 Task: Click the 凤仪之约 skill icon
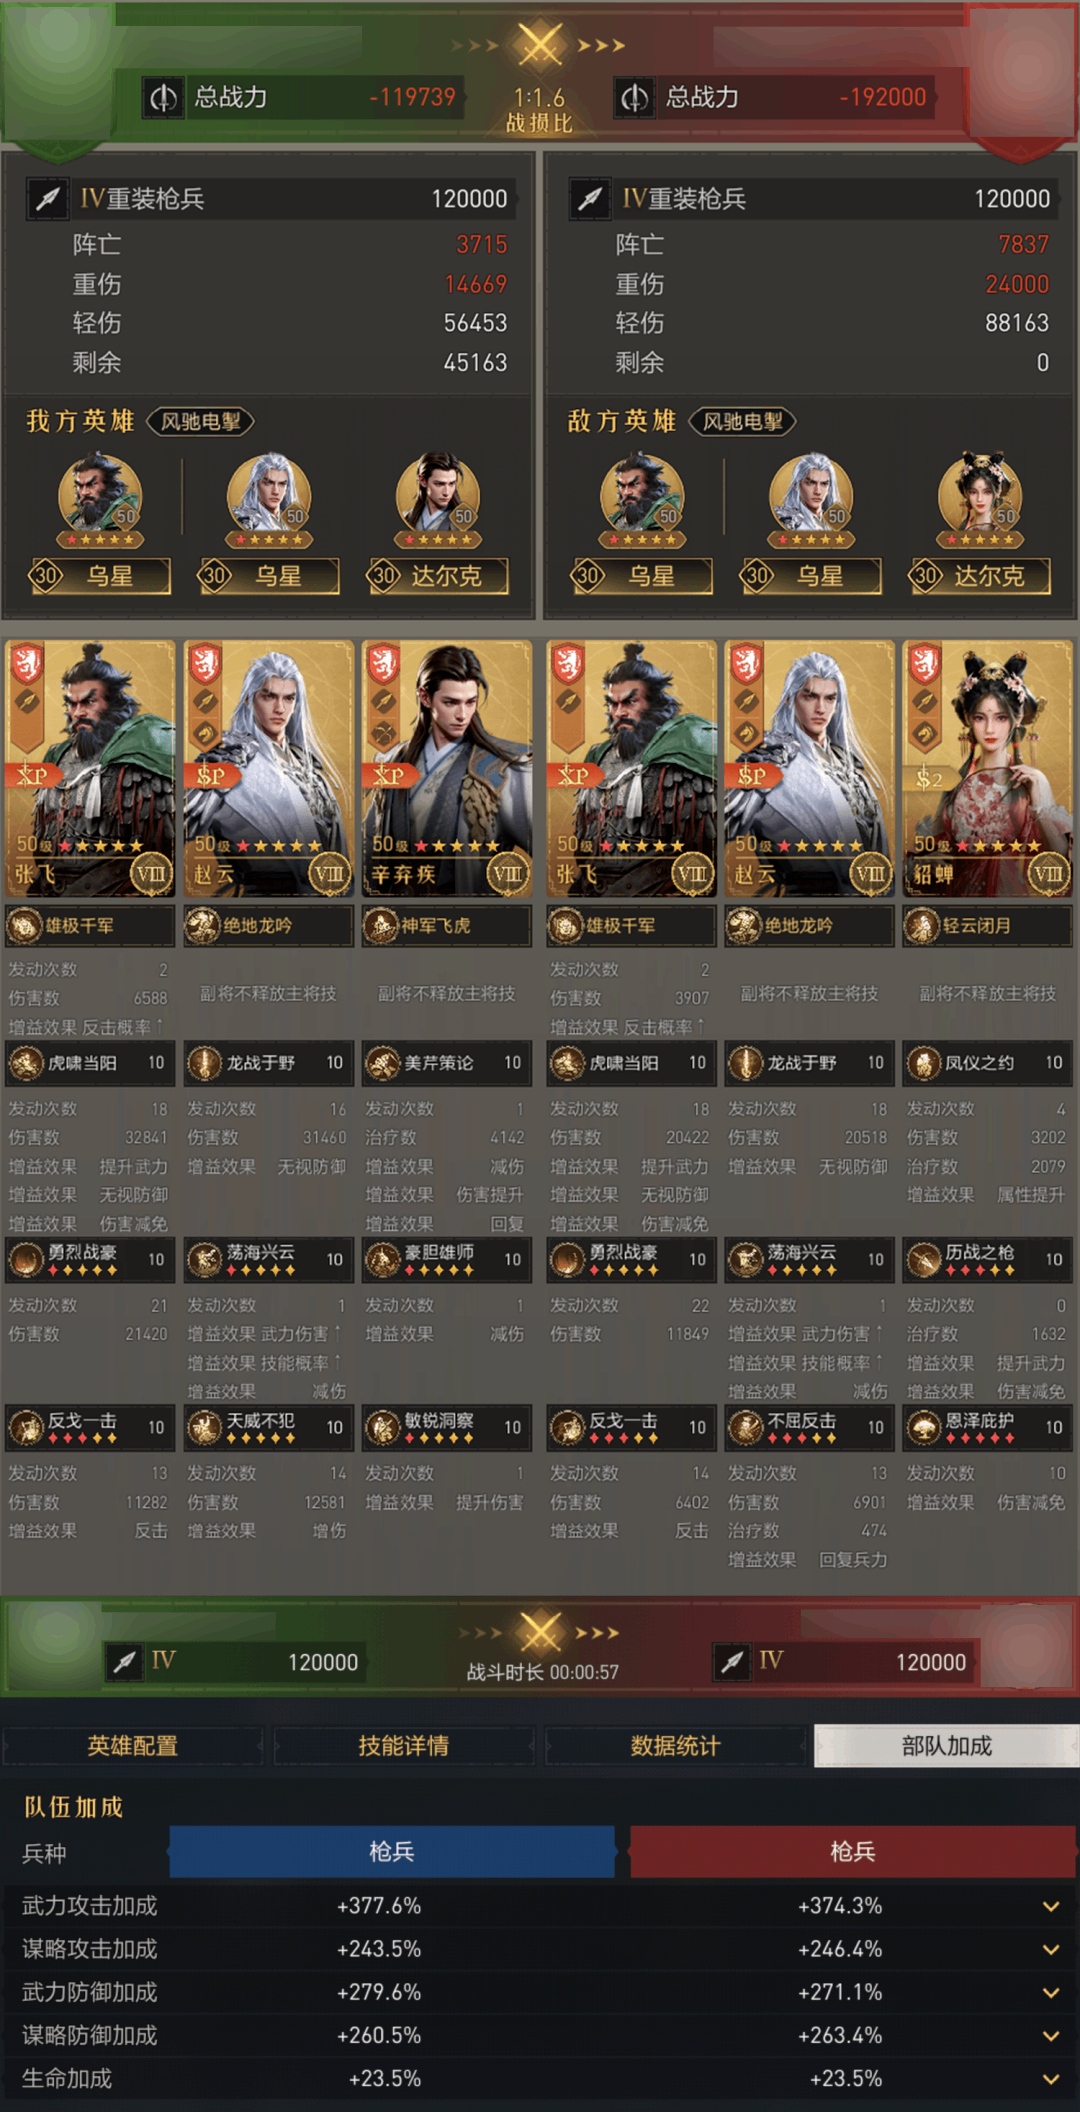pyautogui.click(x=923, y=1063)
